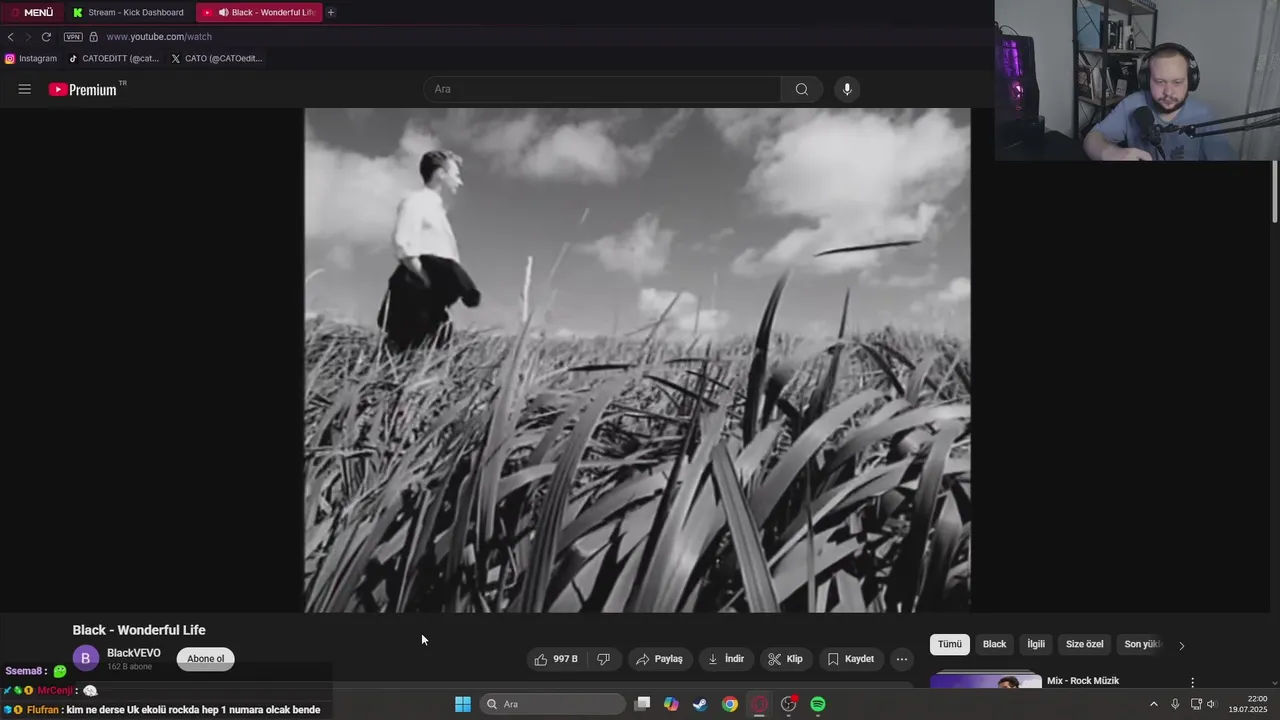Image resolution: width=1280 pixels, height=720 pixels.
Task: Open the CATOEDITT TikTok bookmark
Action: tap(114, 58)
